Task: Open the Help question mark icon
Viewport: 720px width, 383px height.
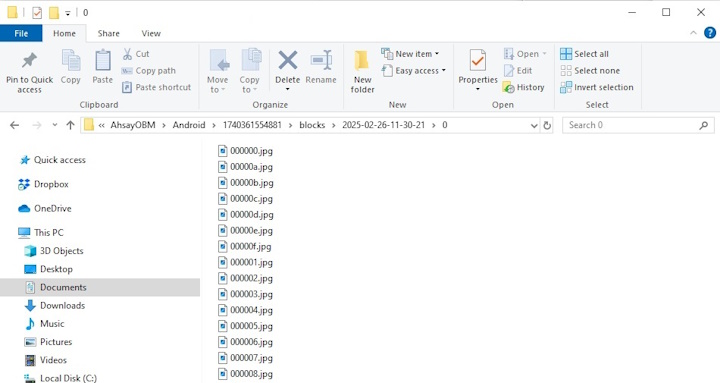Action: (x=710, y=33)
